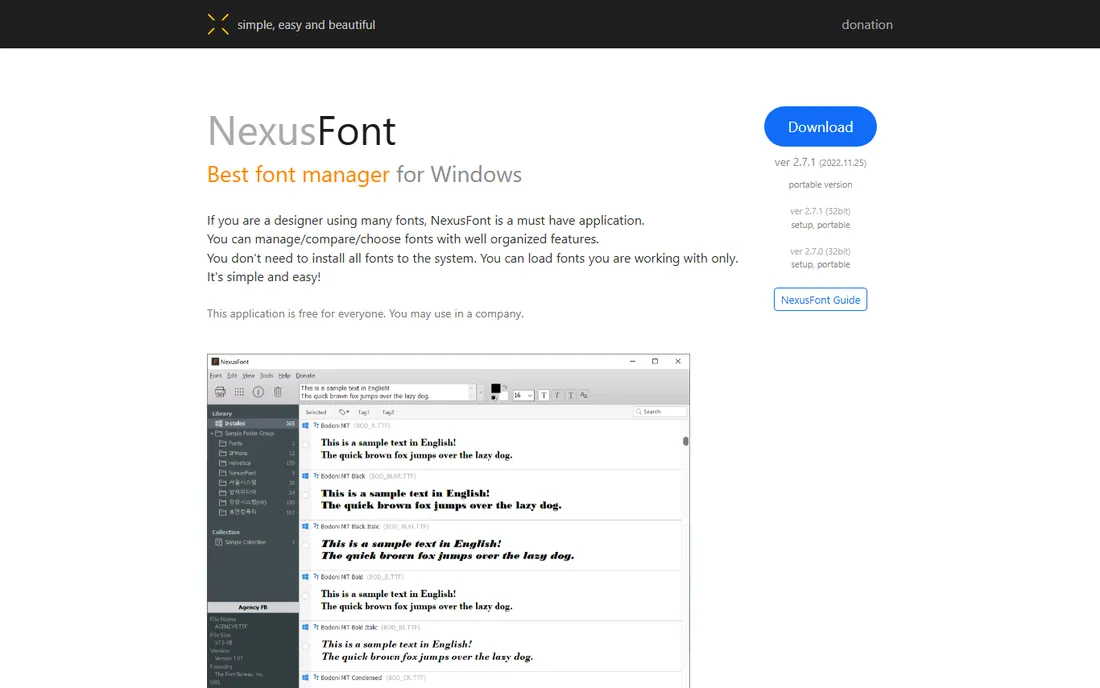Click the character map grid icon
Screen dimensions: 1100x688
239,392
